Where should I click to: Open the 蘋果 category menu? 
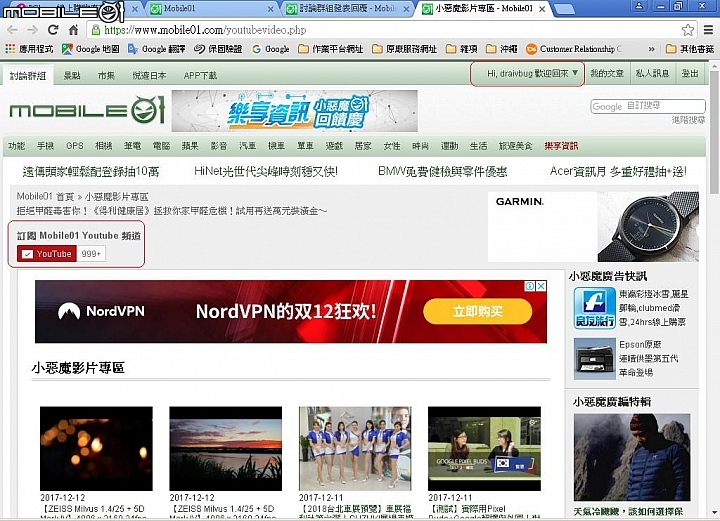[190, 146]
